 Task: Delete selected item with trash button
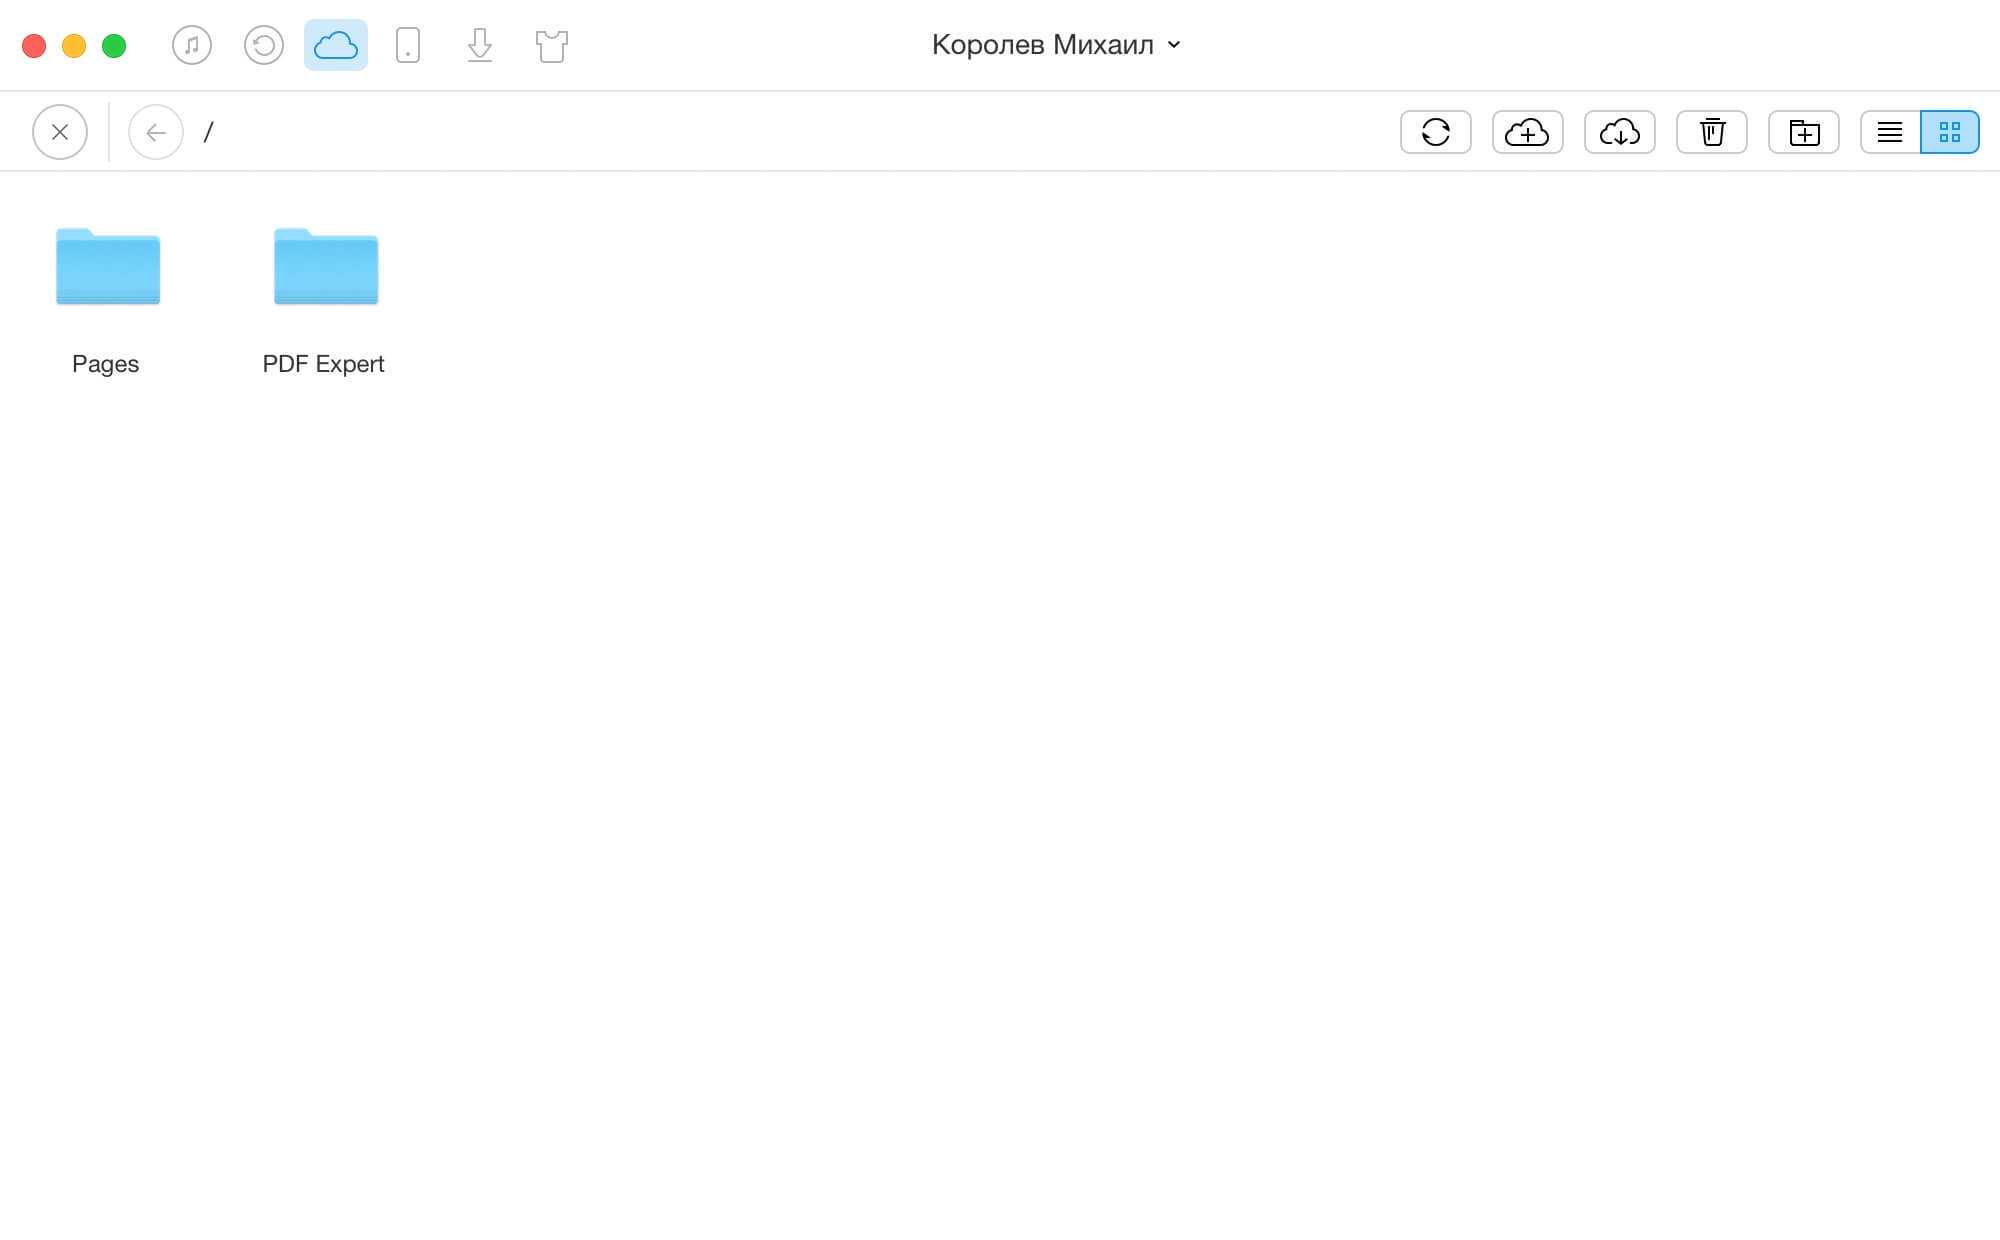coord(1711,132)
